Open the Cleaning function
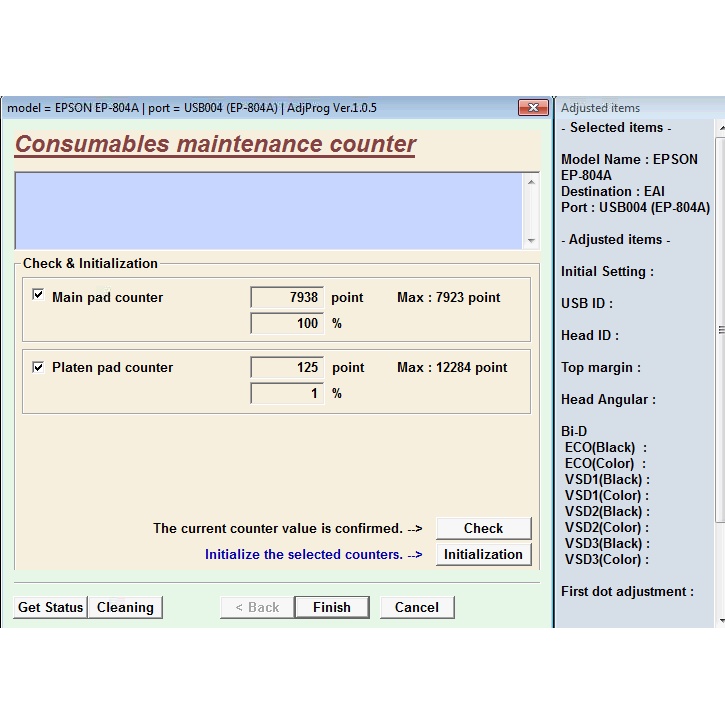Screen dimensions: 725x725 [125, 607]
